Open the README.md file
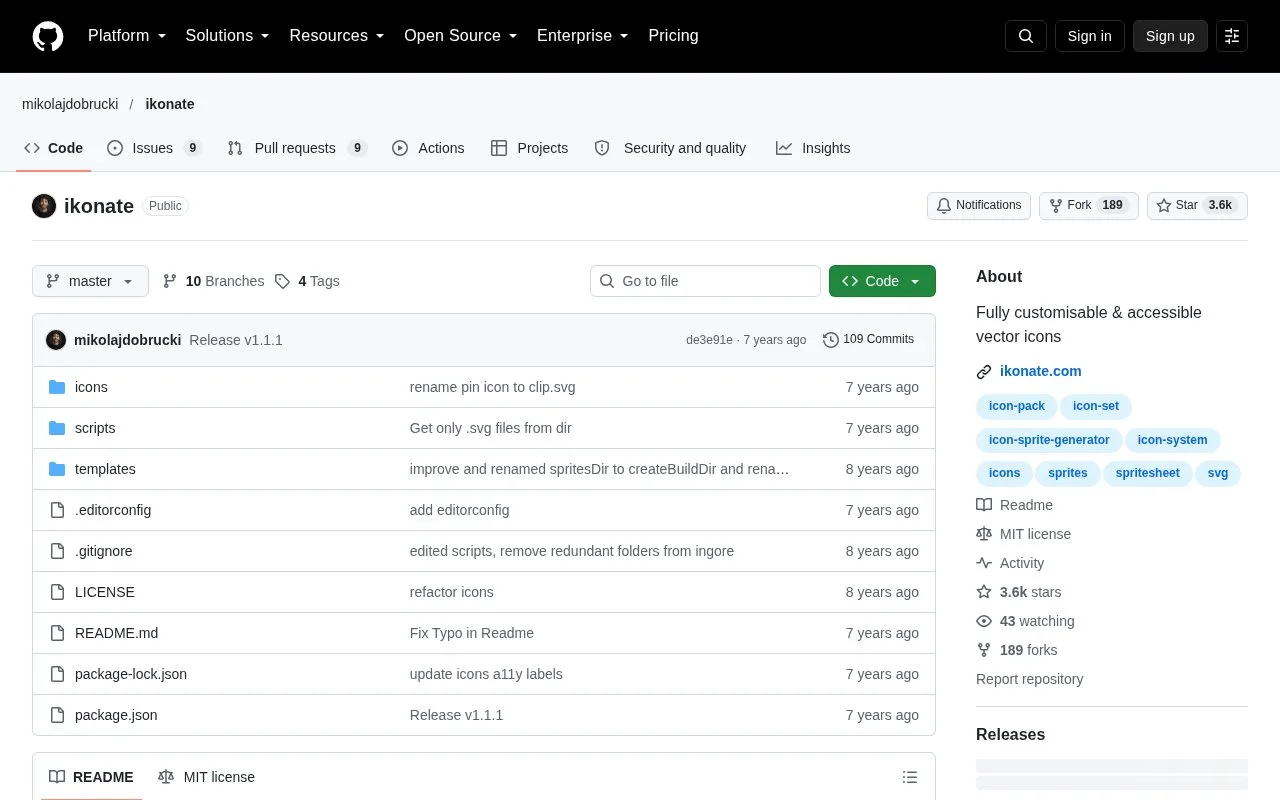This screenshot has height=800, width=1280. pos(116,633)
